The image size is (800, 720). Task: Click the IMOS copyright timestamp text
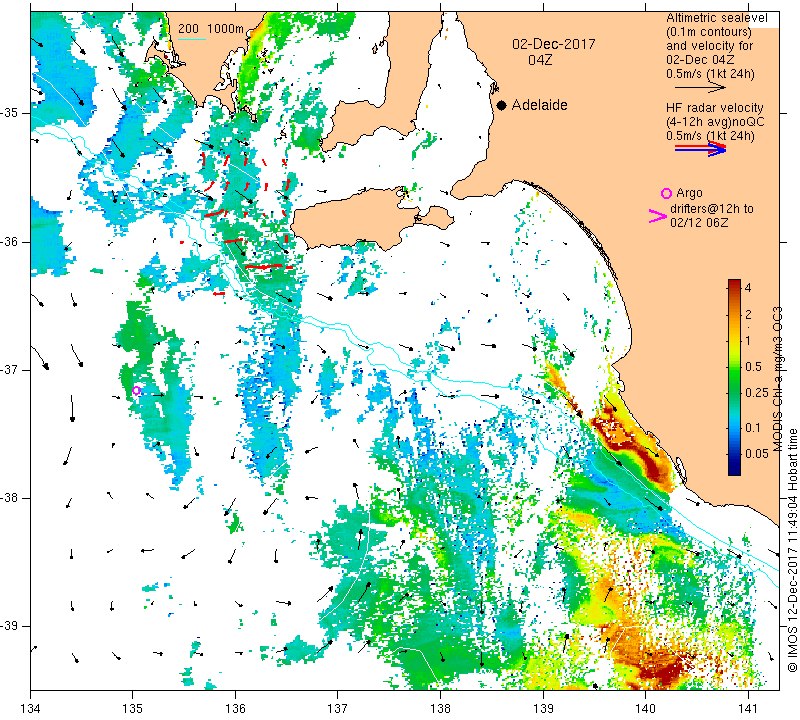tap(792, 550)
